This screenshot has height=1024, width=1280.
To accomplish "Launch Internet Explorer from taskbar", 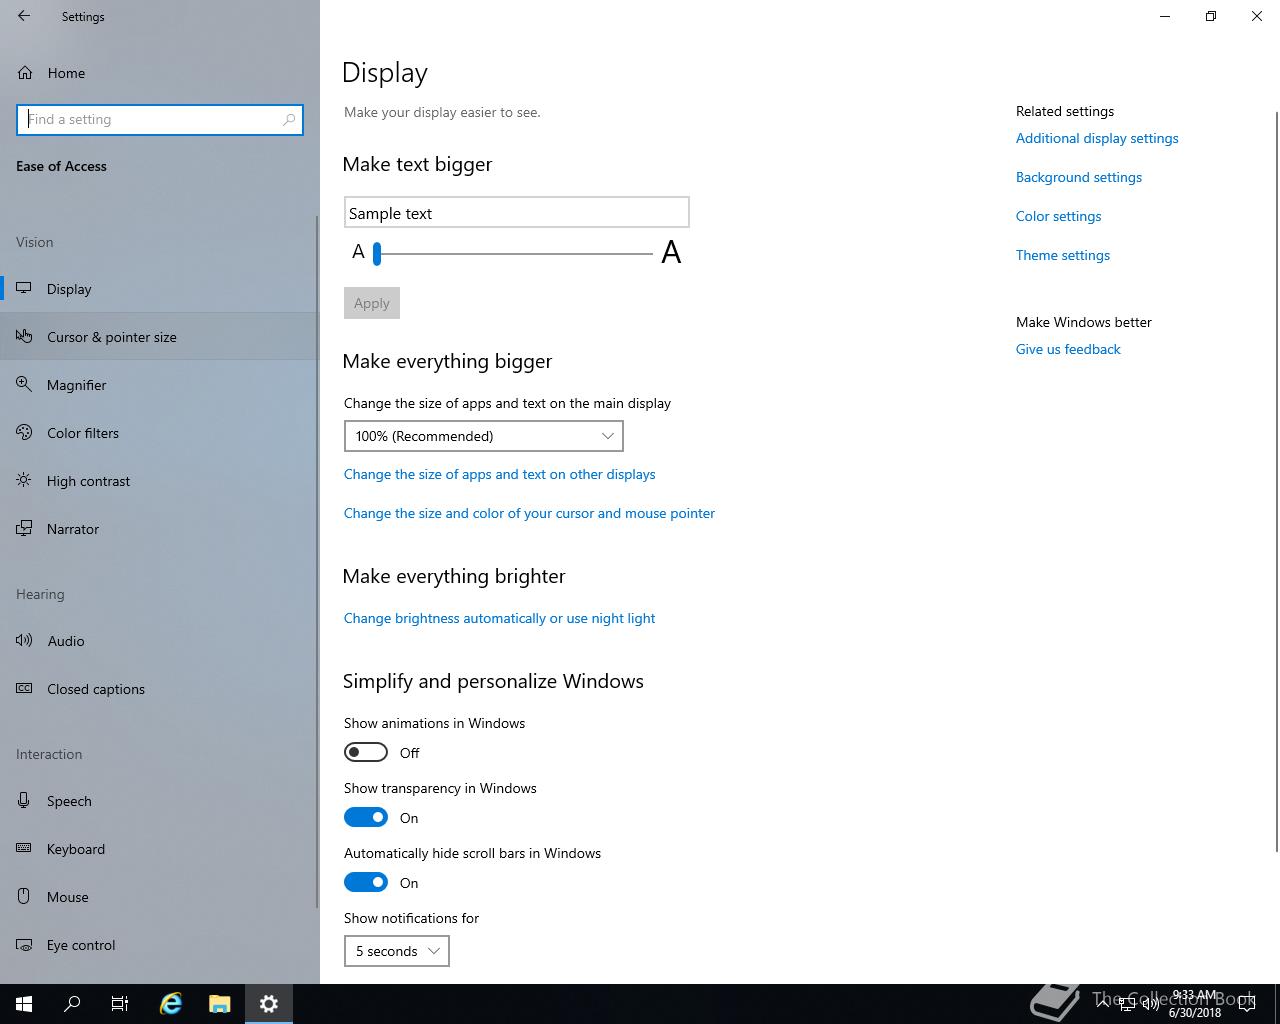I will pyautogui.click(x=171, y=1004).
